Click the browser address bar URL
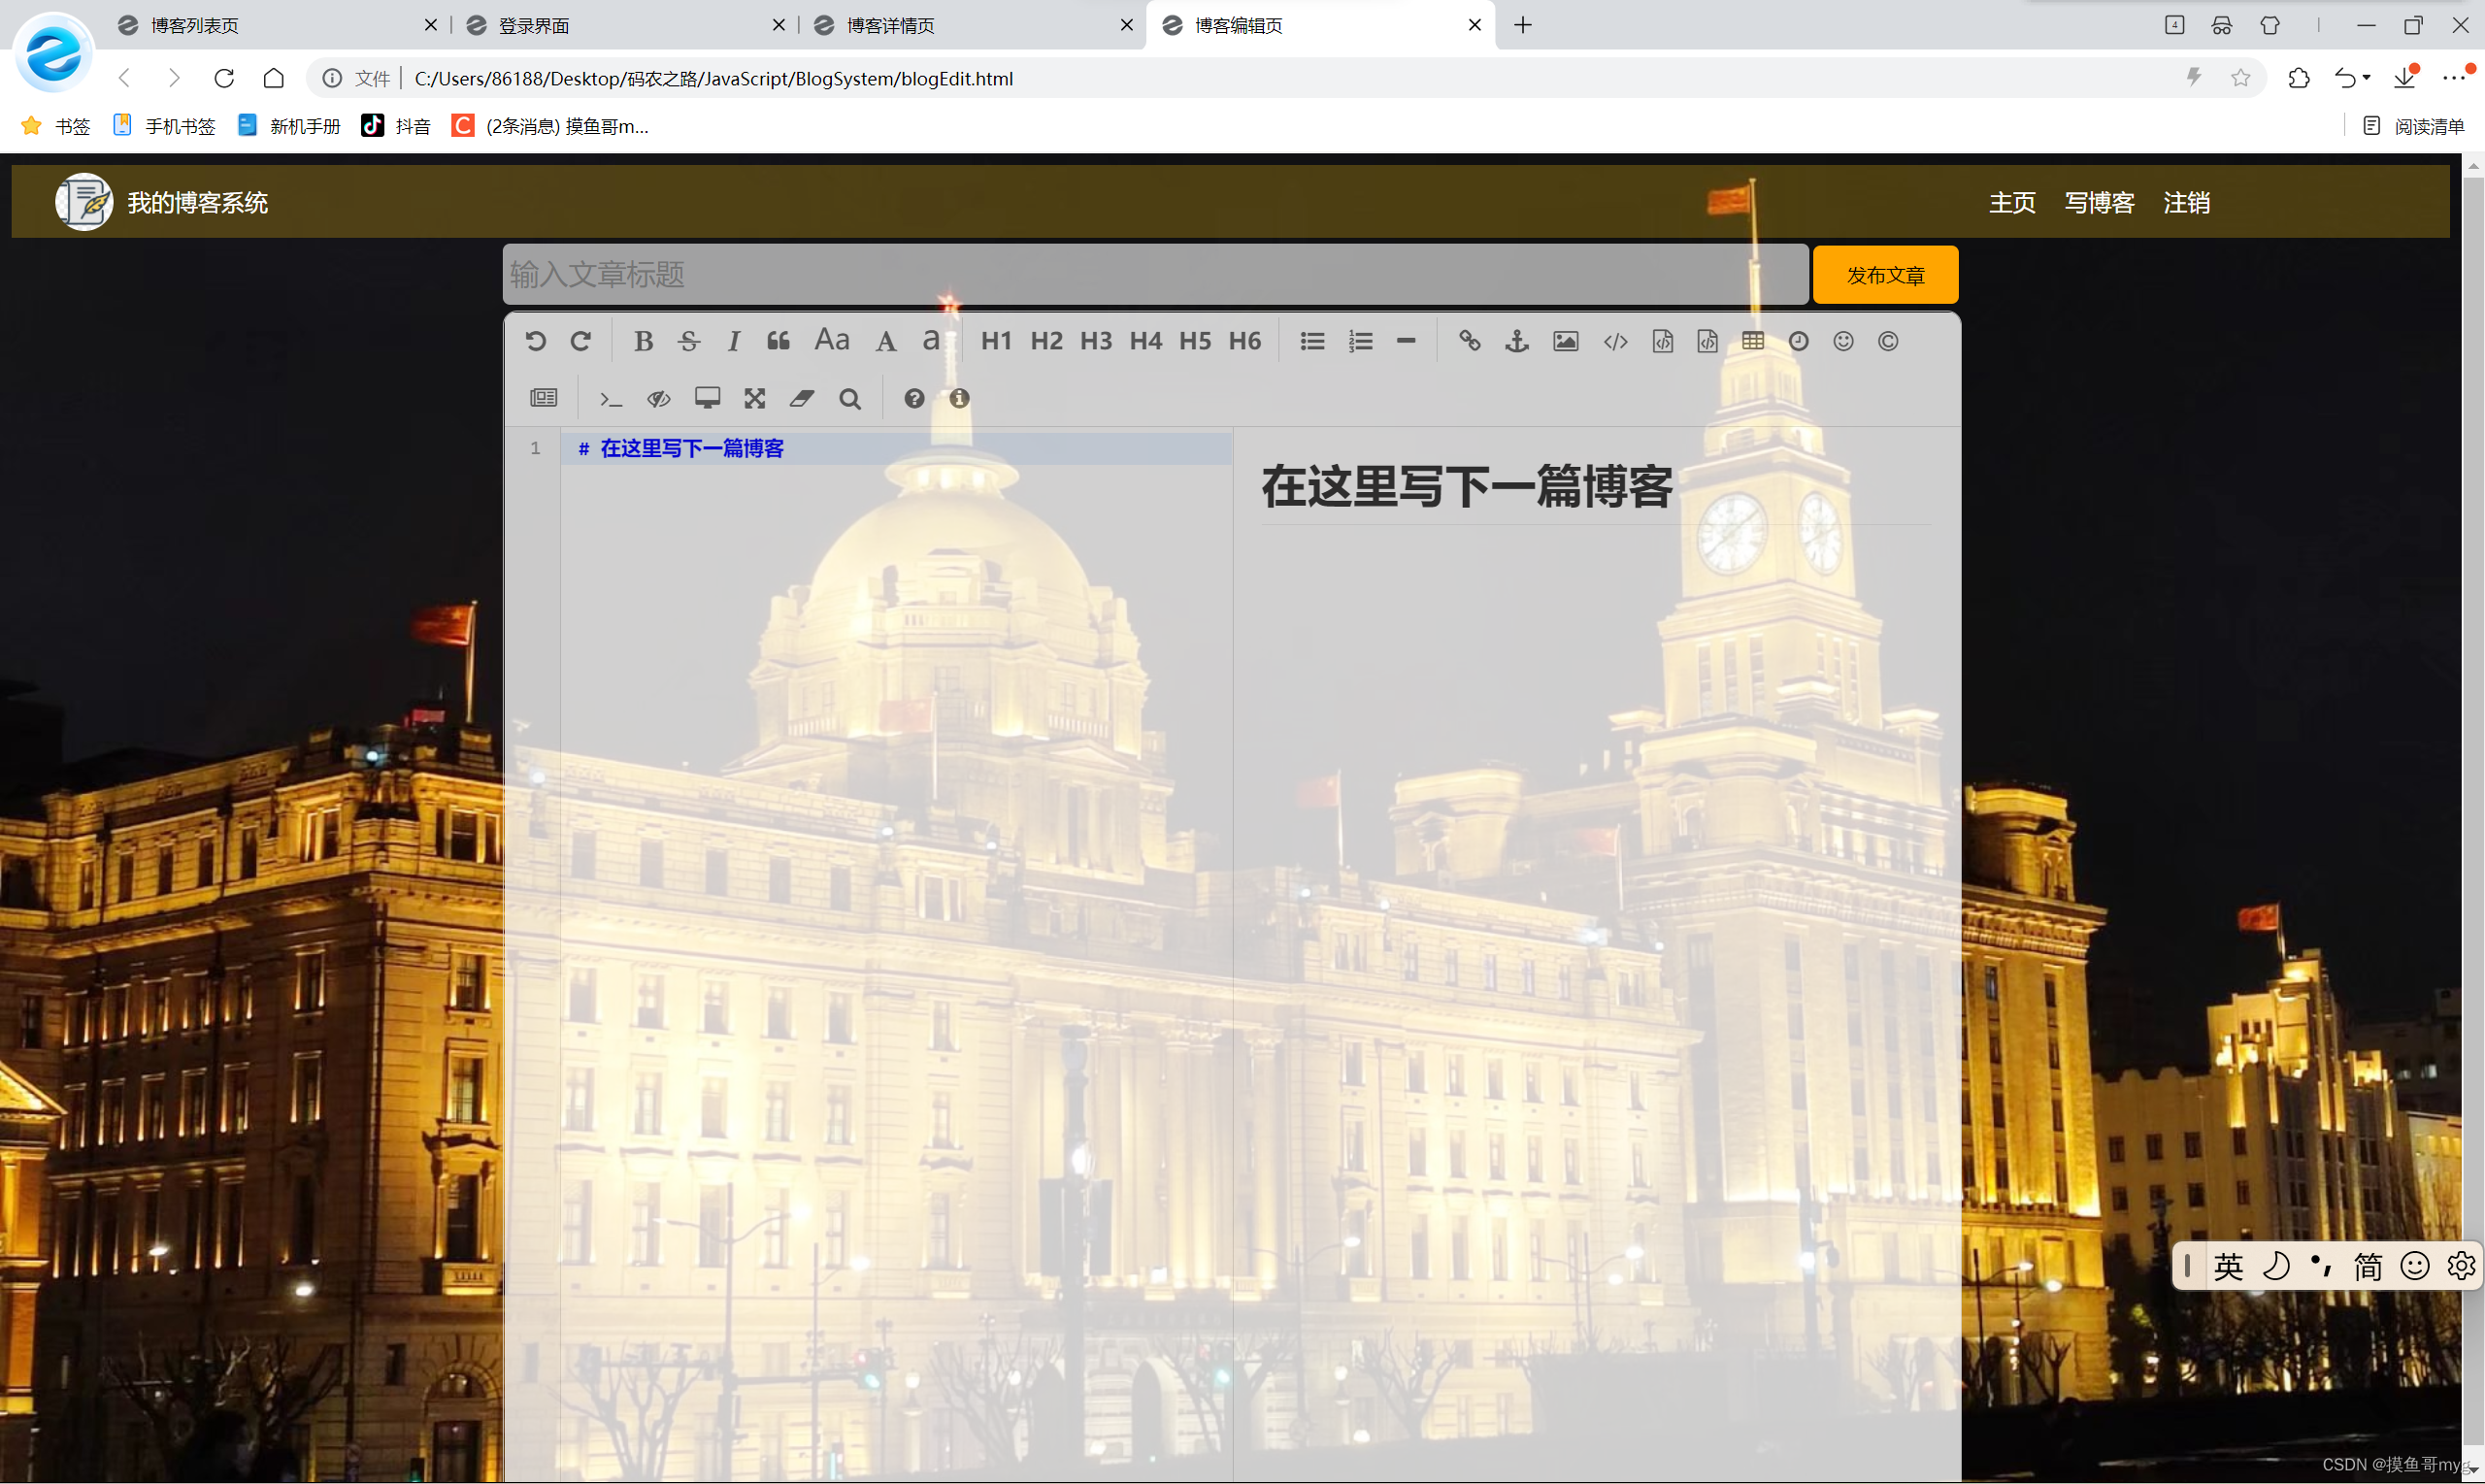 click(x=713, y=78)
